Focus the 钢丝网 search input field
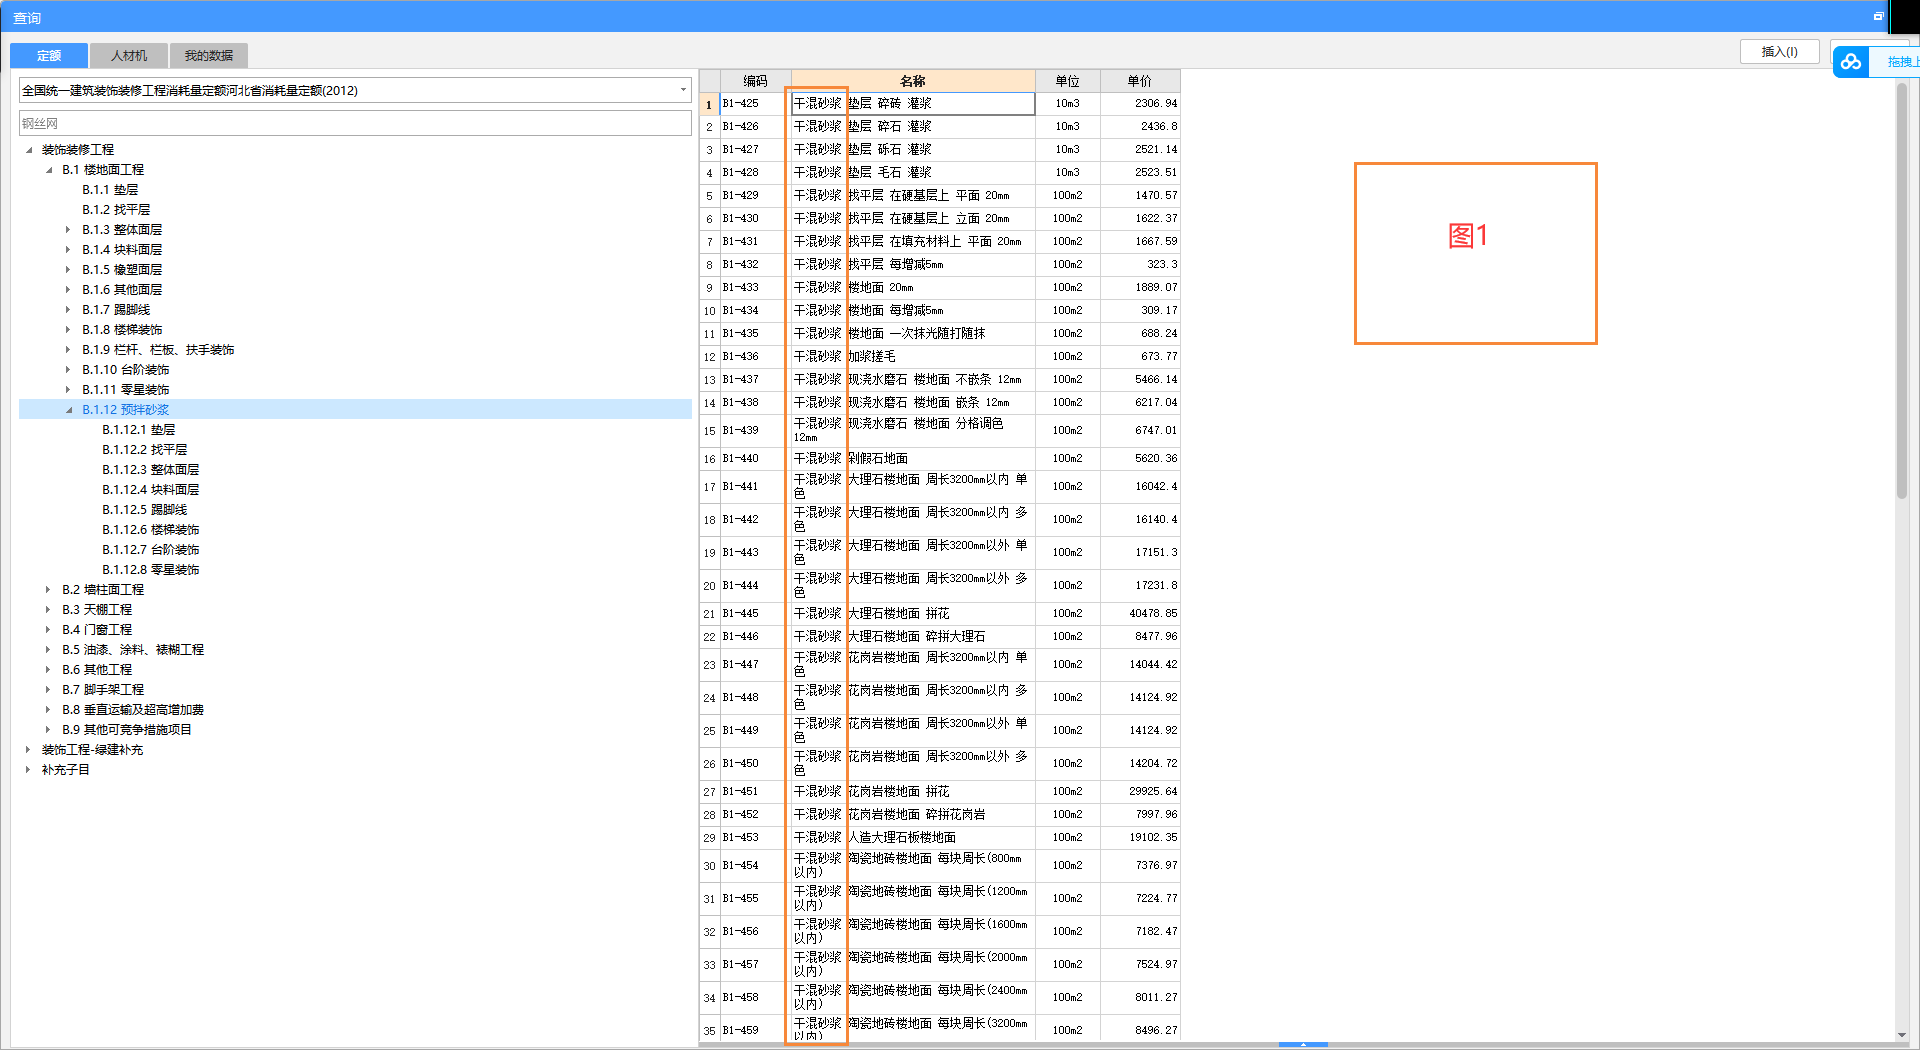 [355, 124]
